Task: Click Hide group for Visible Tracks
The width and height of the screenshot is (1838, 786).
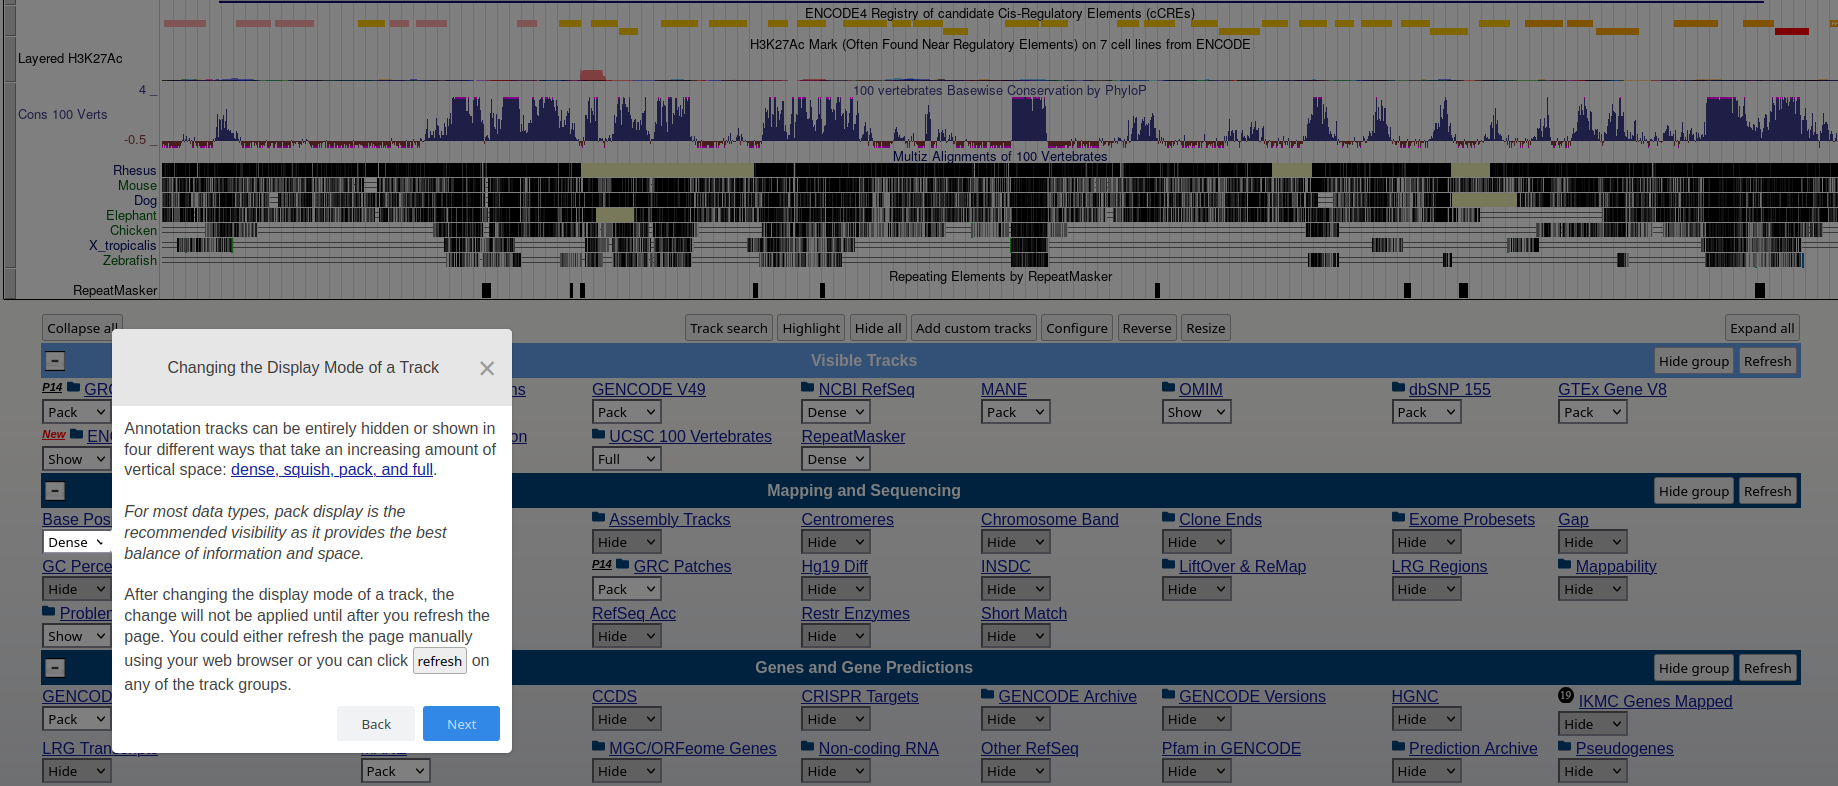Action: 1693,361
